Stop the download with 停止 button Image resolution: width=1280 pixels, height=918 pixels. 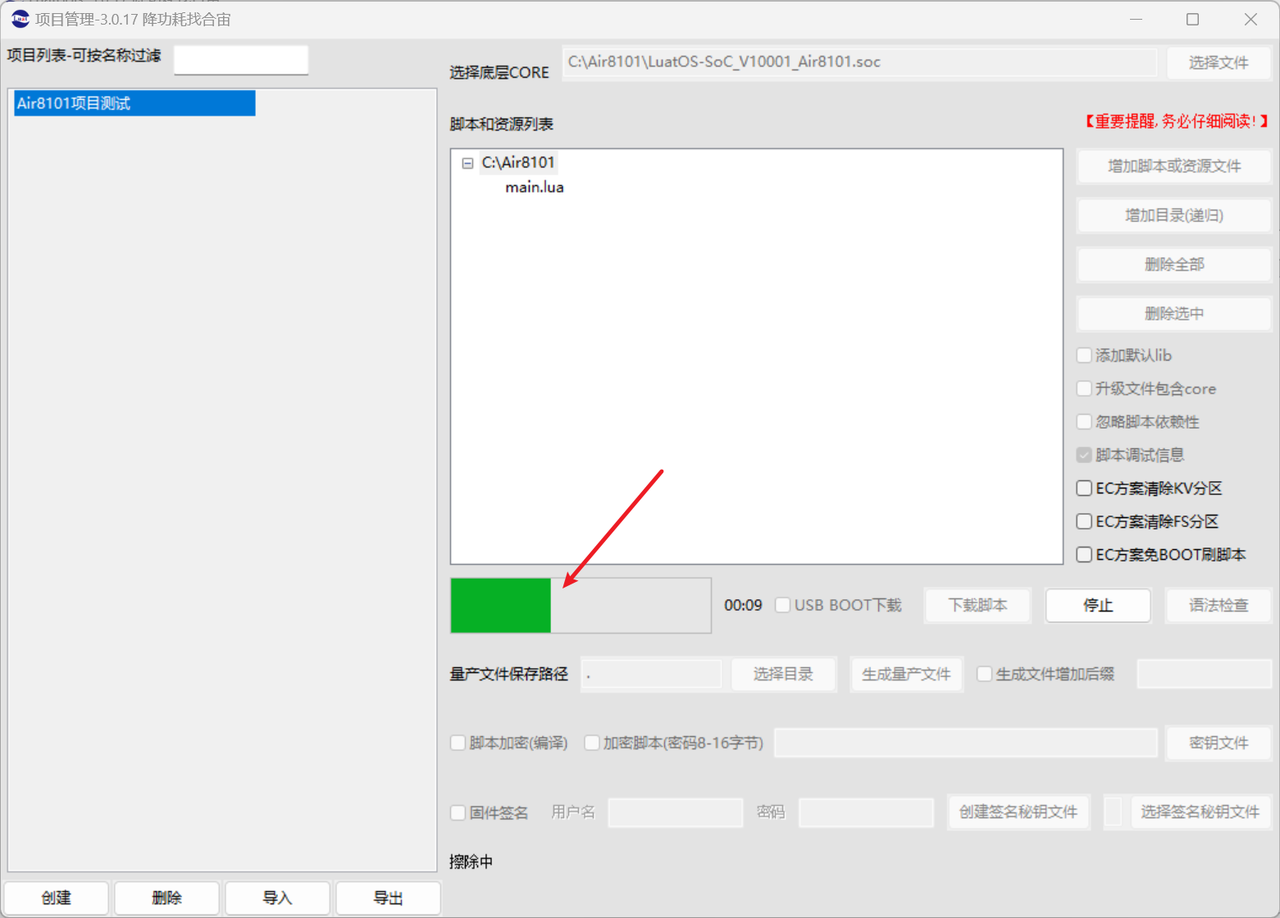point(1098,605)
